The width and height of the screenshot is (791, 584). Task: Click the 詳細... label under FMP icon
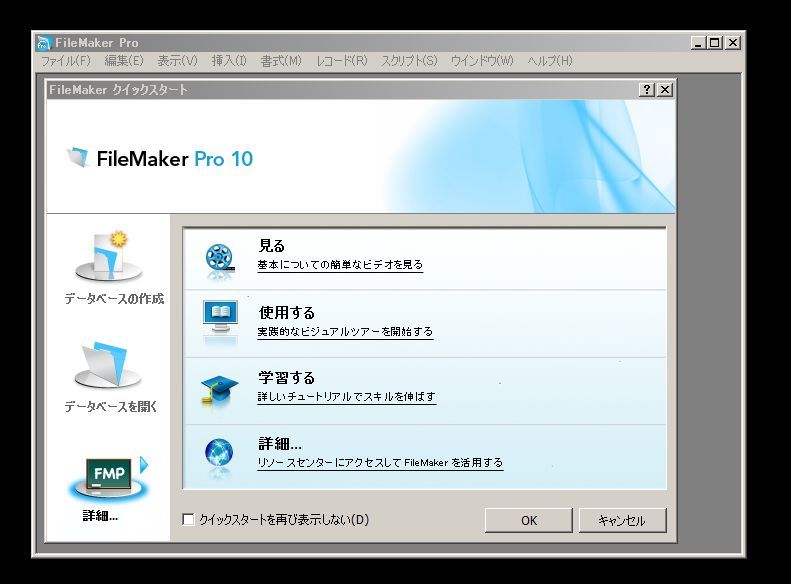point(100,515)
